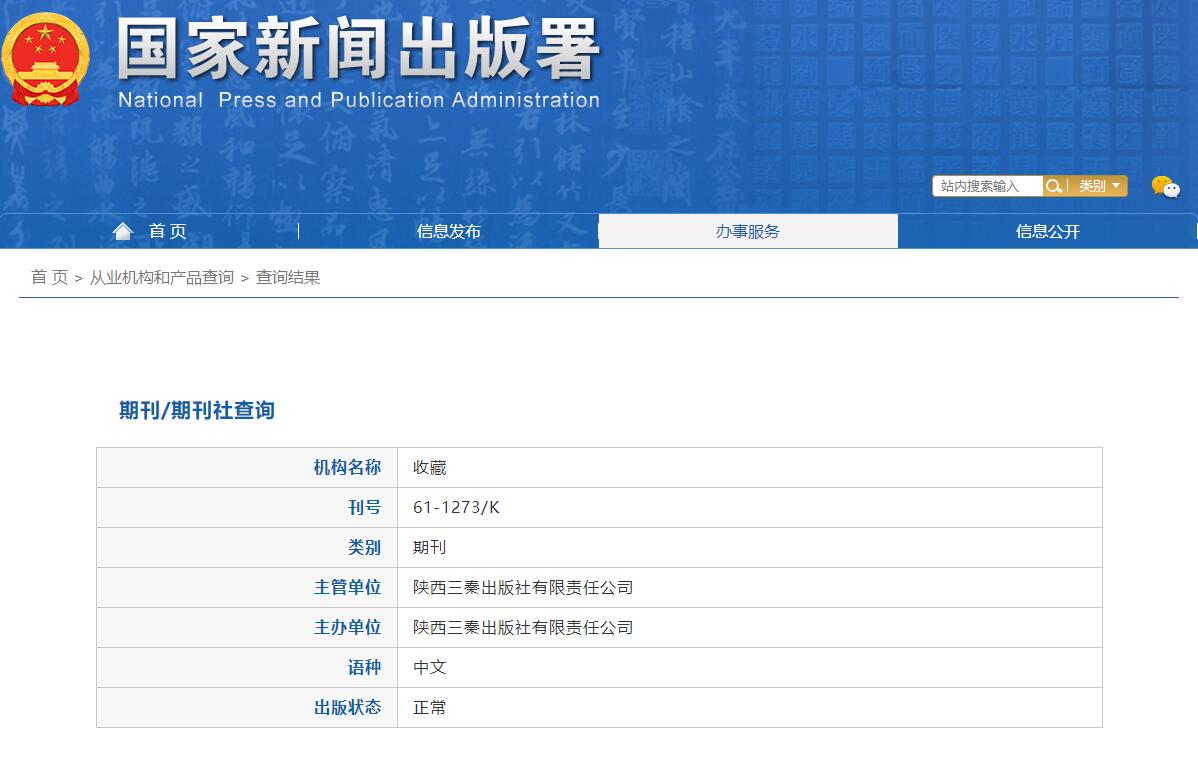Select the magnifier to submit a search
The width and height of the screenshot is (1198, 772).
click(1054, 186)
